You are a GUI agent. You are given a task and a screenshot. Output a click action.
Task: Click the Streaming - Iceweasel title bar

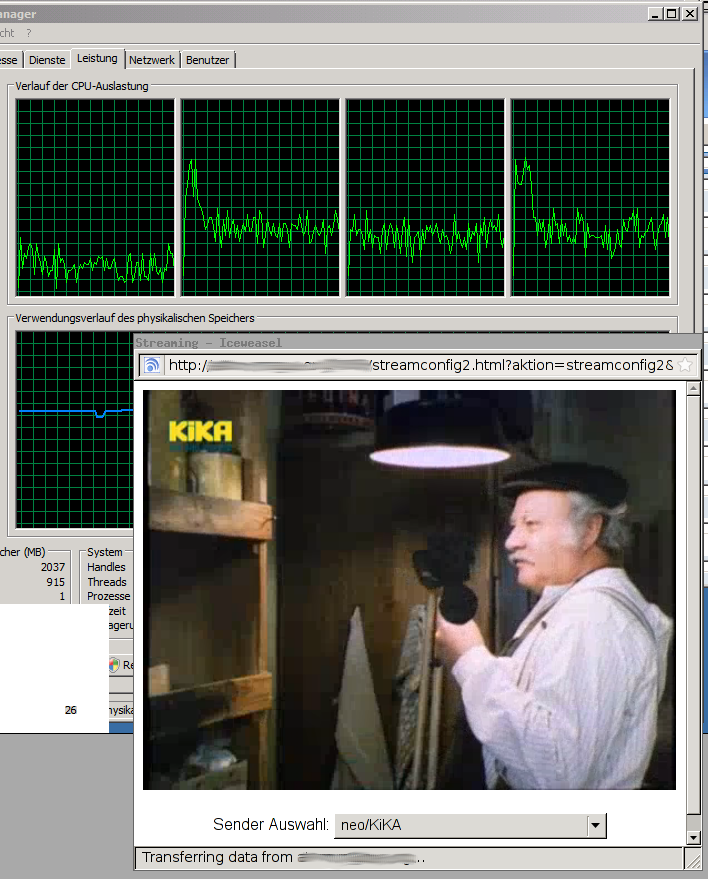pos(418,343)
